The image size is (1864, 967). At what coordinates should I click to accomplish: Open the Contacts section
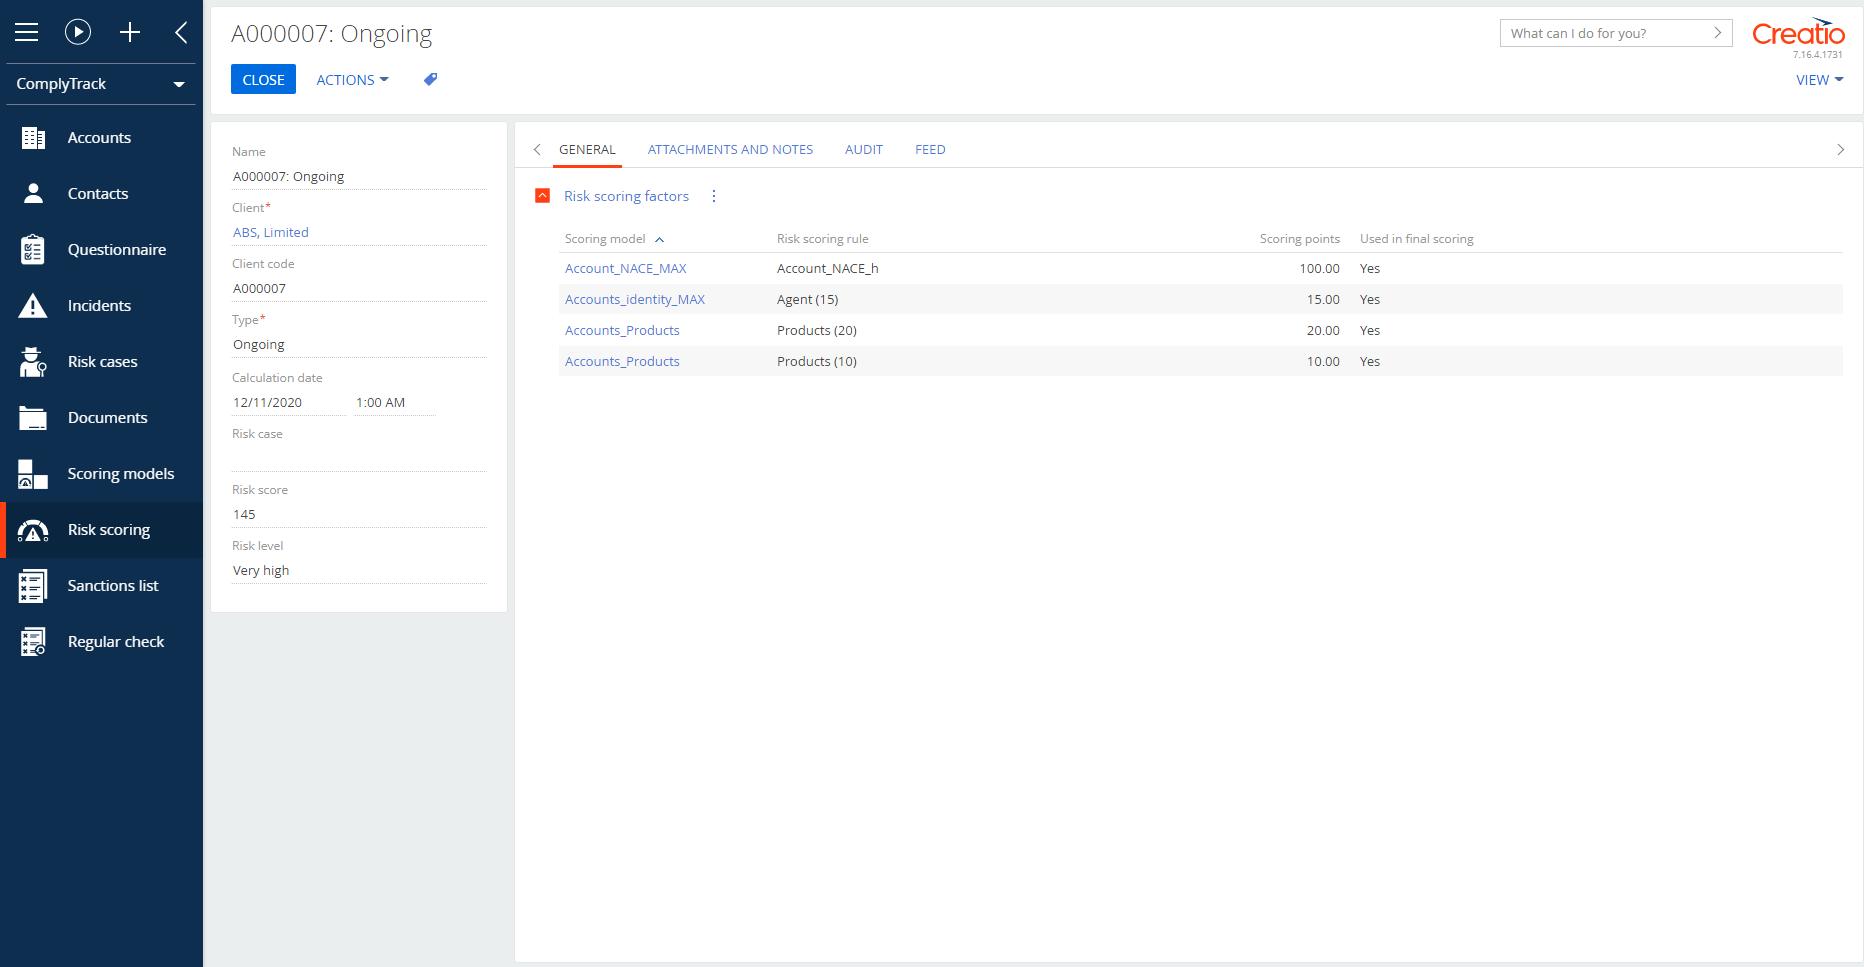click(98, 193)
